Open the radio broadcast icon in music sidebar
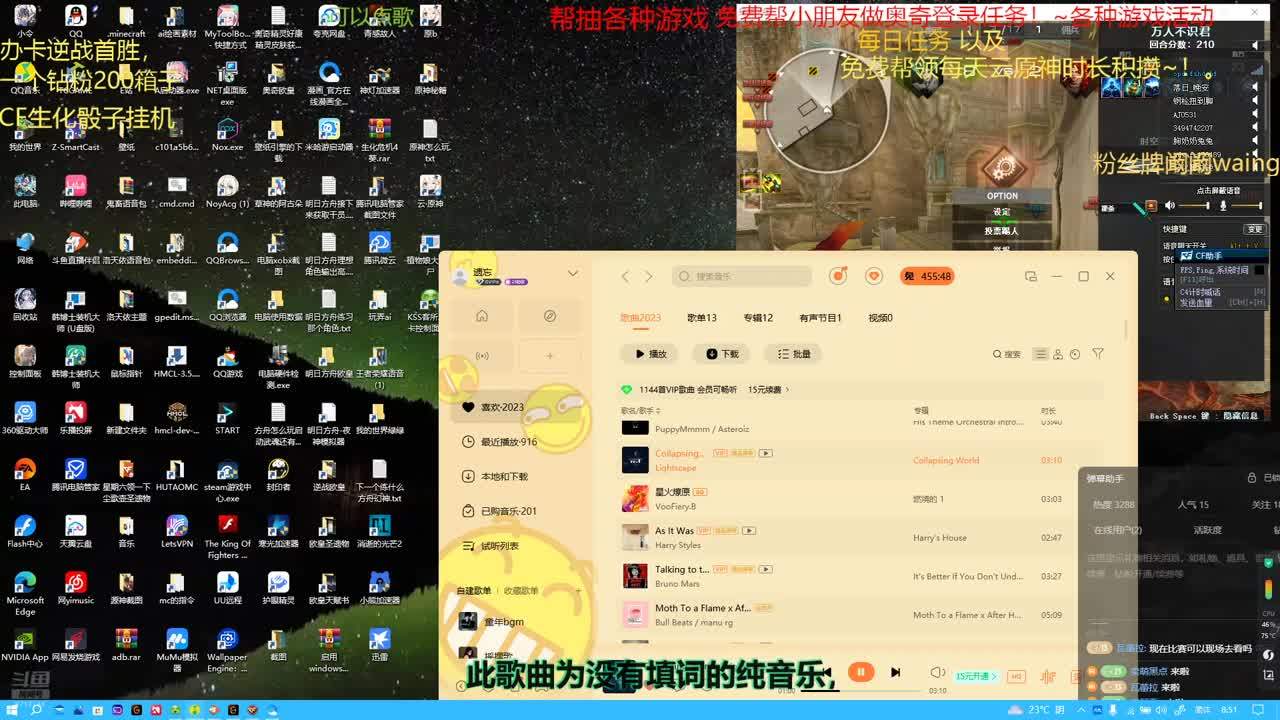This screenshot has height=720, width=1280. 482,356
